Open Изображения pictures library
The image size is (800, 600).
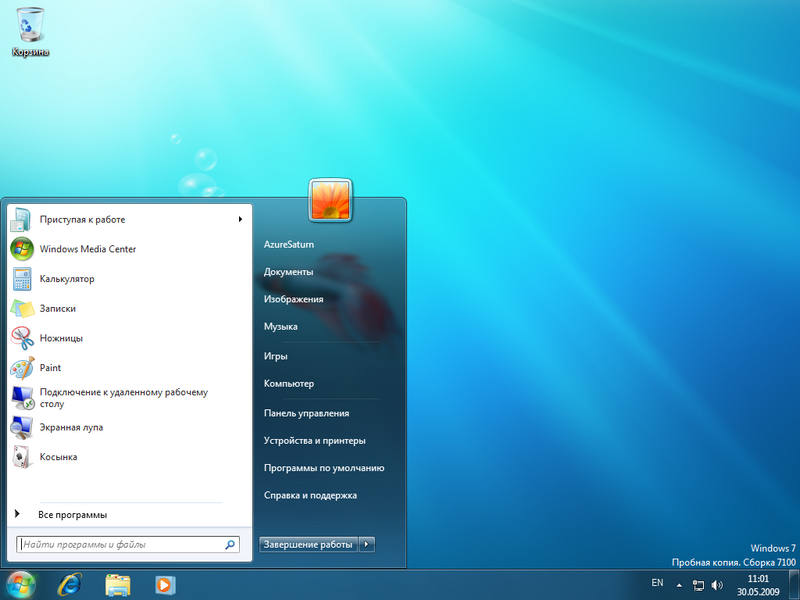click(x=293, y=299)
